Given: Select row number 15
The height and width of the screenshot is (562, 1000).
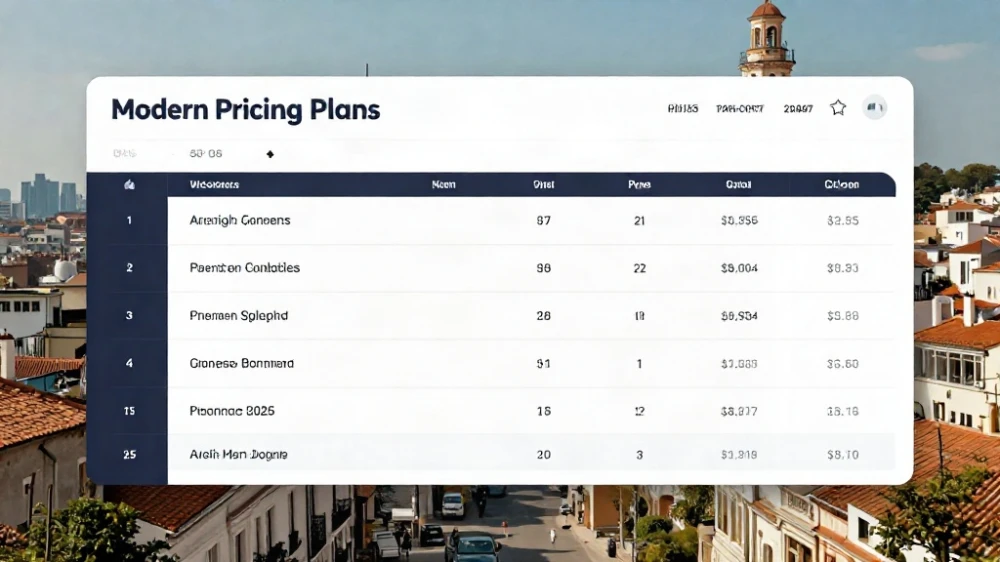Looking at the screenshot, I should pos(129,411).
